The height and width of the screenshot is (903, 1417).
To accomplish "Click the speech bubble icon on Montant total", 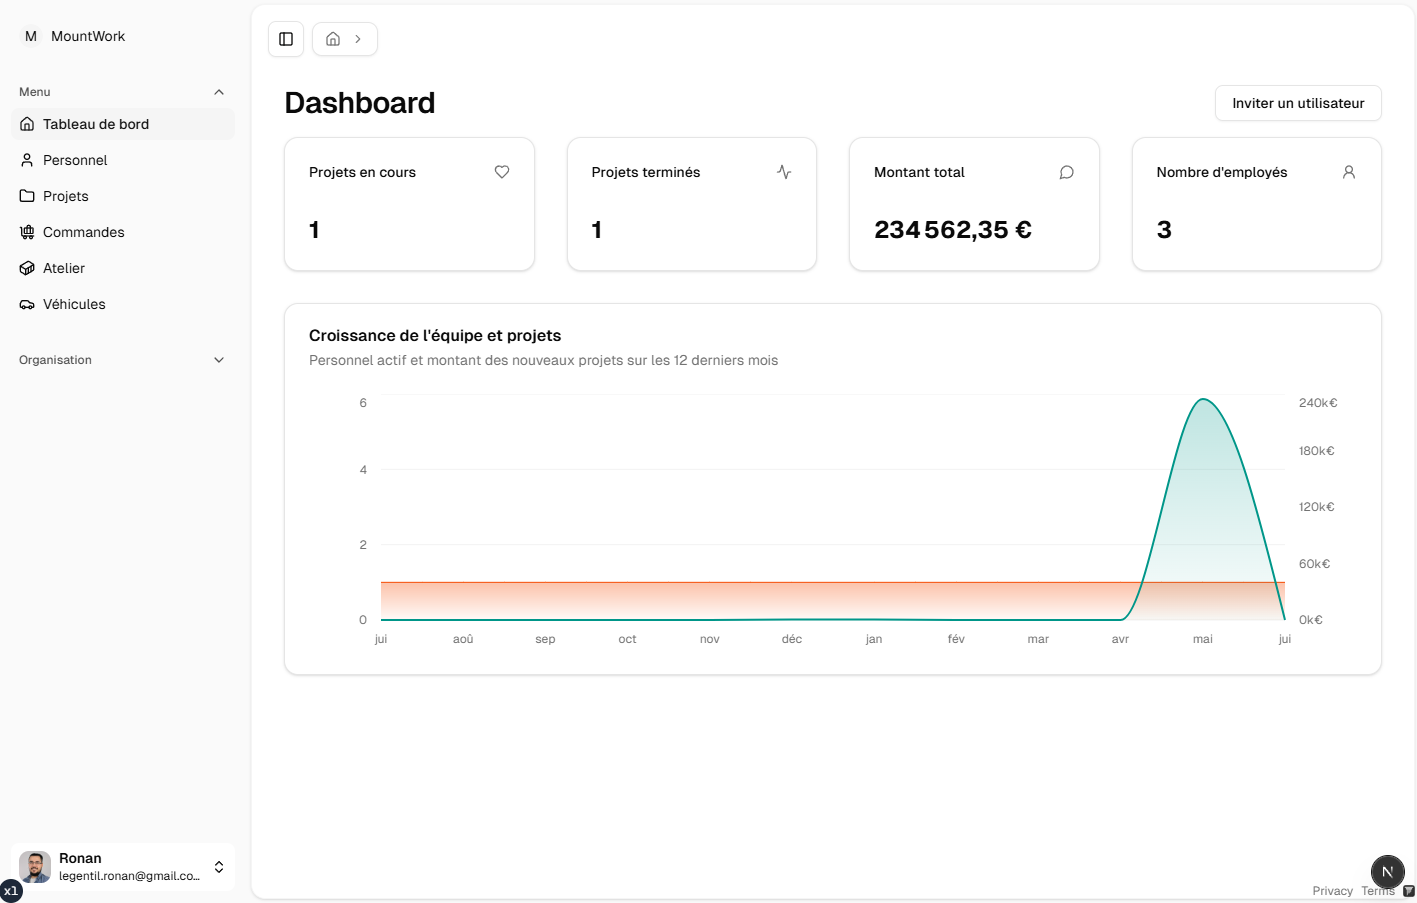I will (x=1066, y=172).
